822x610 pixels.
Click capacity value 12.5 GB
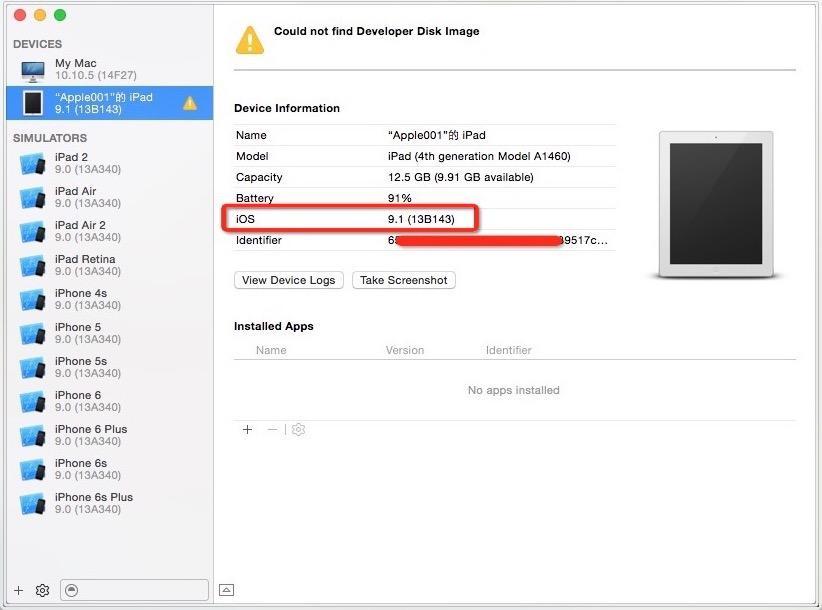461,177
